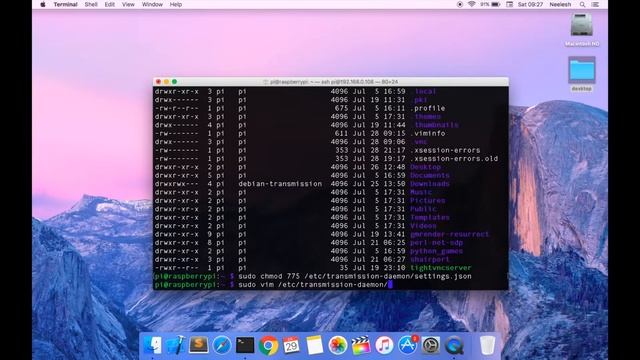Click the battery status indicator
This screenshot has width=640, height=360.
coord(490,4)
